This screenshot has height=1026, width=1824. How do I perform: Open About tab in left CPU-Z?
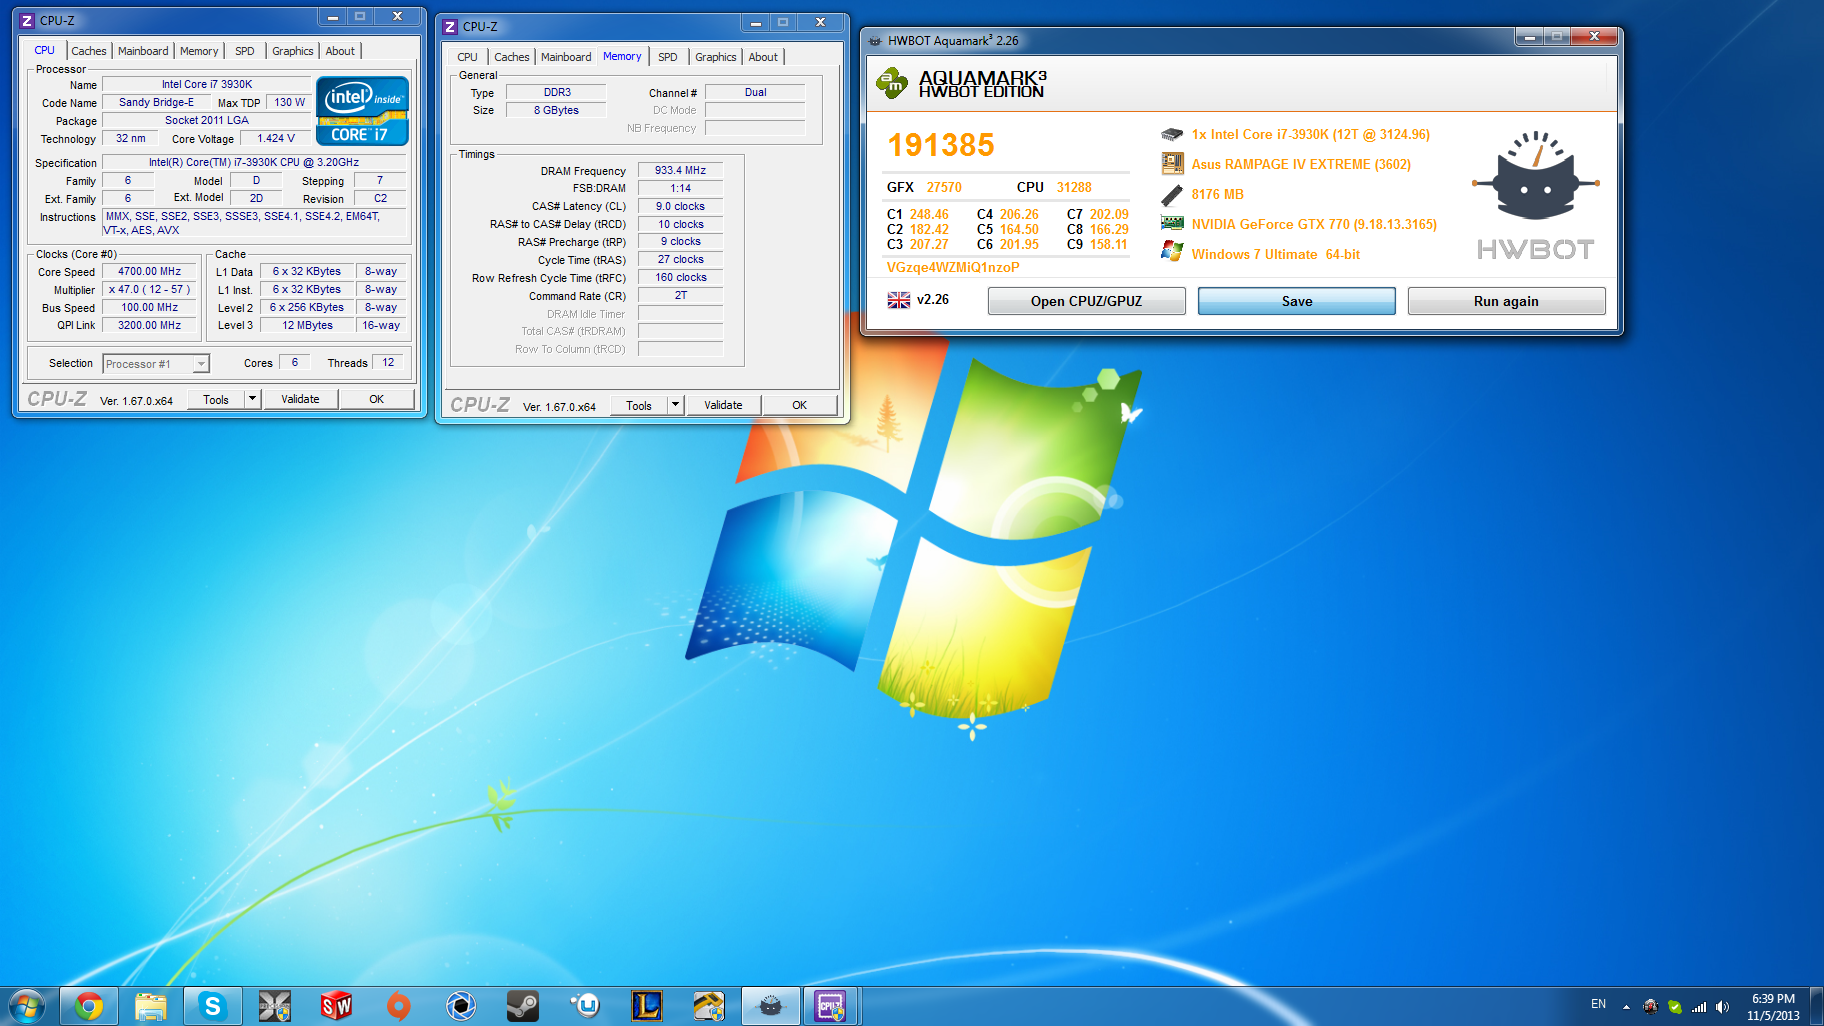pyautogui.click(x=340, y=51)
